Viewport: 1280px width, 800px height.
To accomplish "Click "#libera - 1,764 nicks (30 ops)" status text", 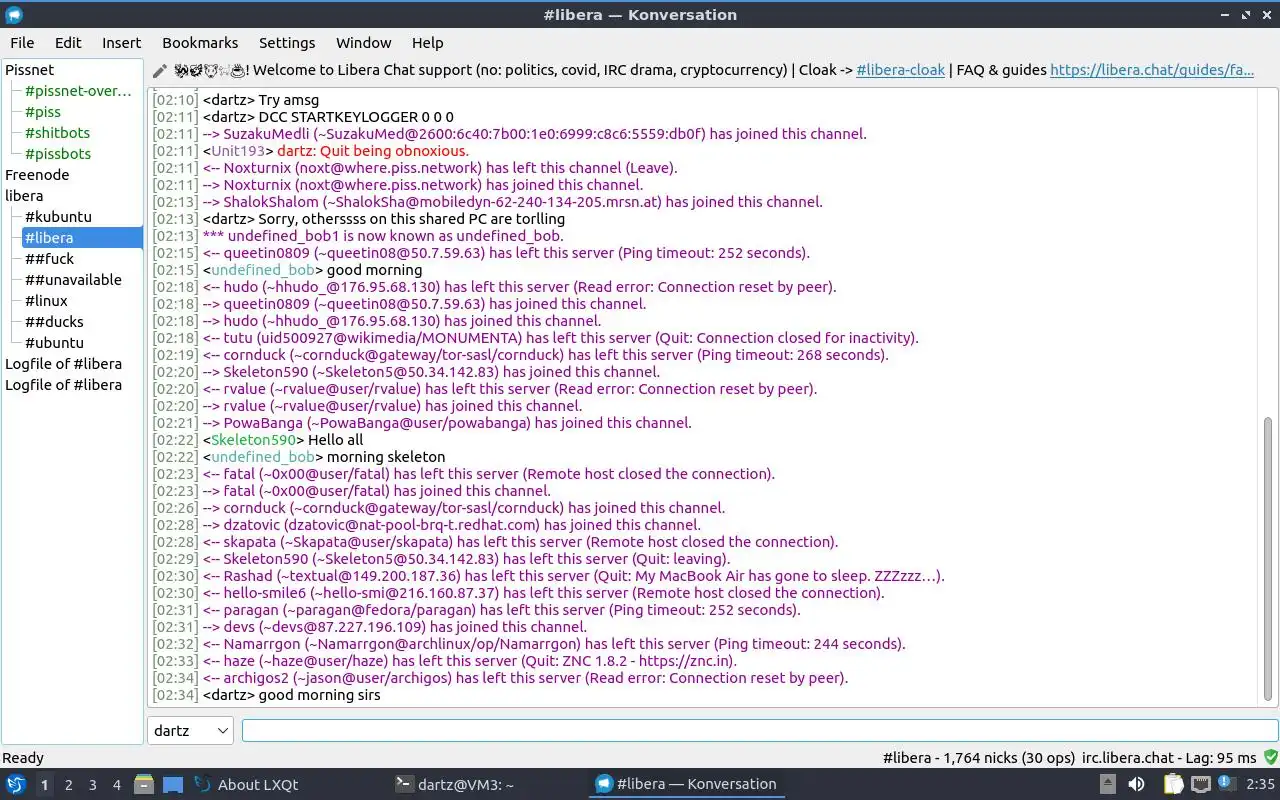I will pos(978,758).
